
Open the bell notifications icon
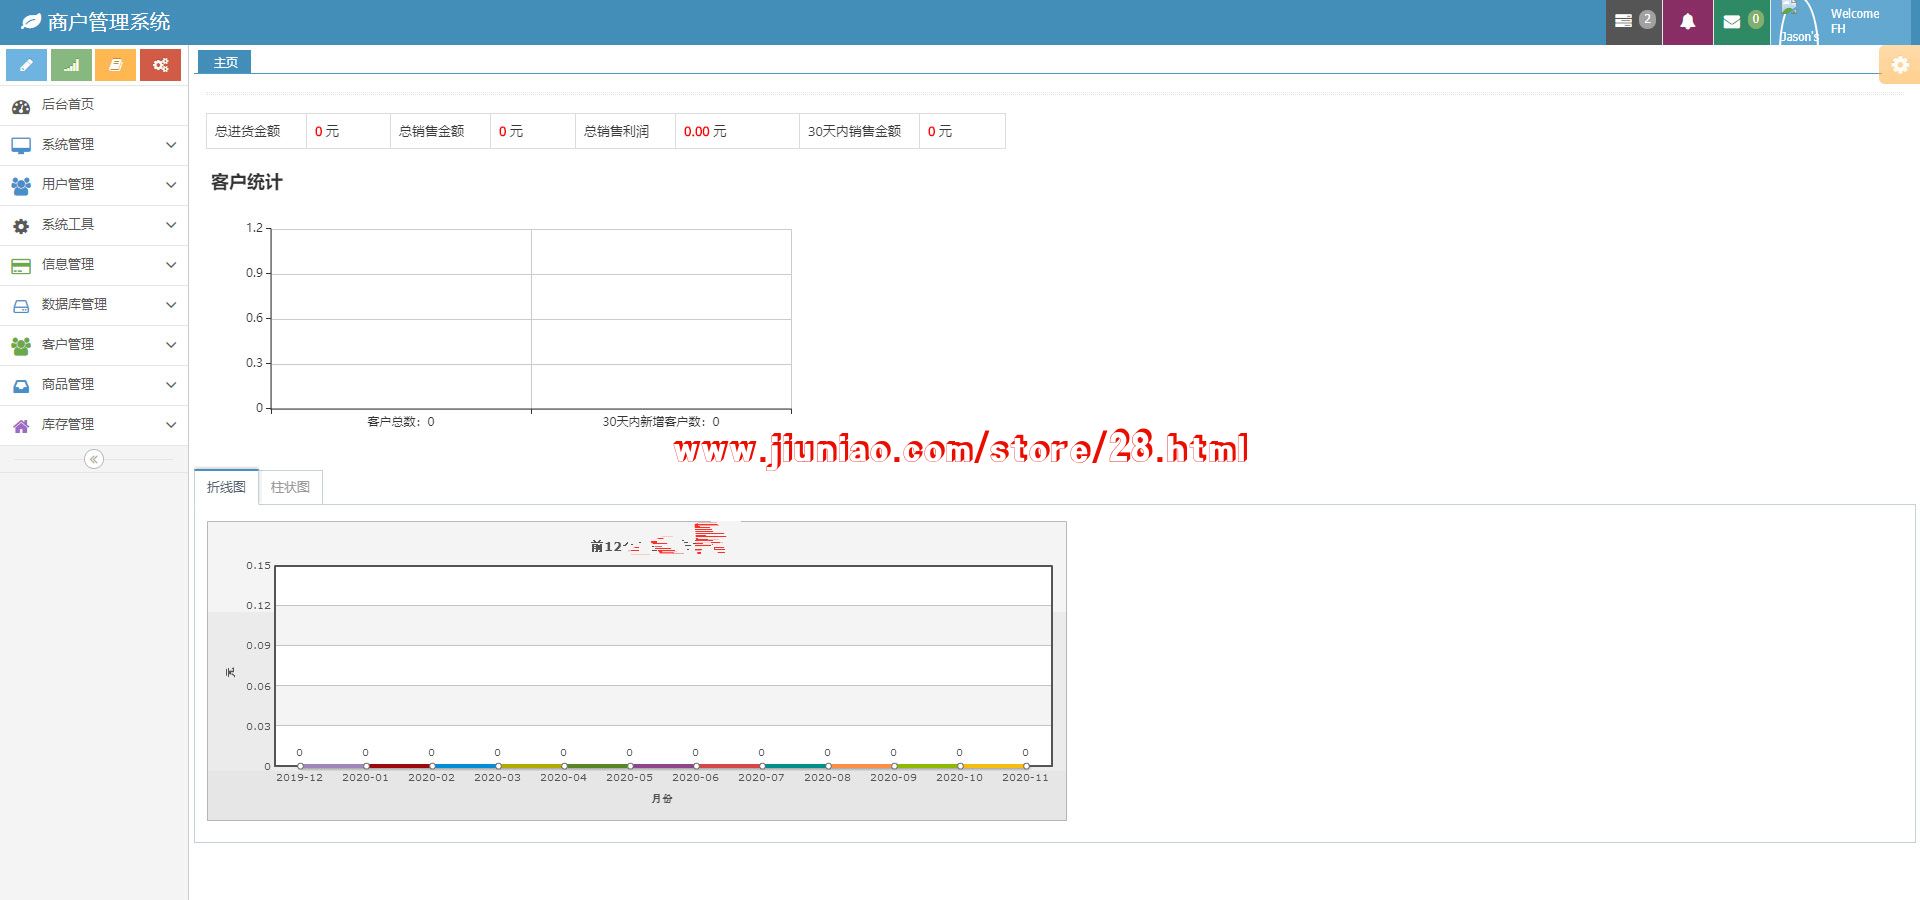pos(1687,22)
